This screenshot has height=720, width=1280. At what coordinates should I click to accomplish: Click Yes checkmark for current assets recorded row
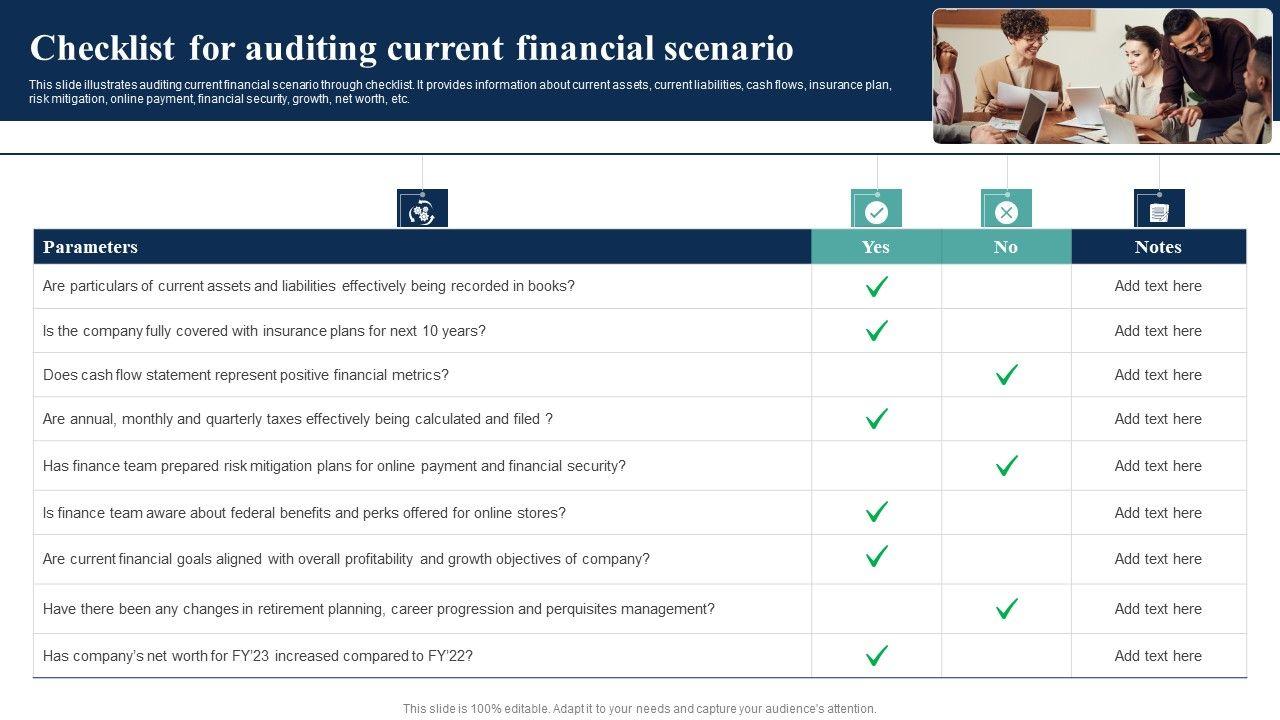(877, 287)
